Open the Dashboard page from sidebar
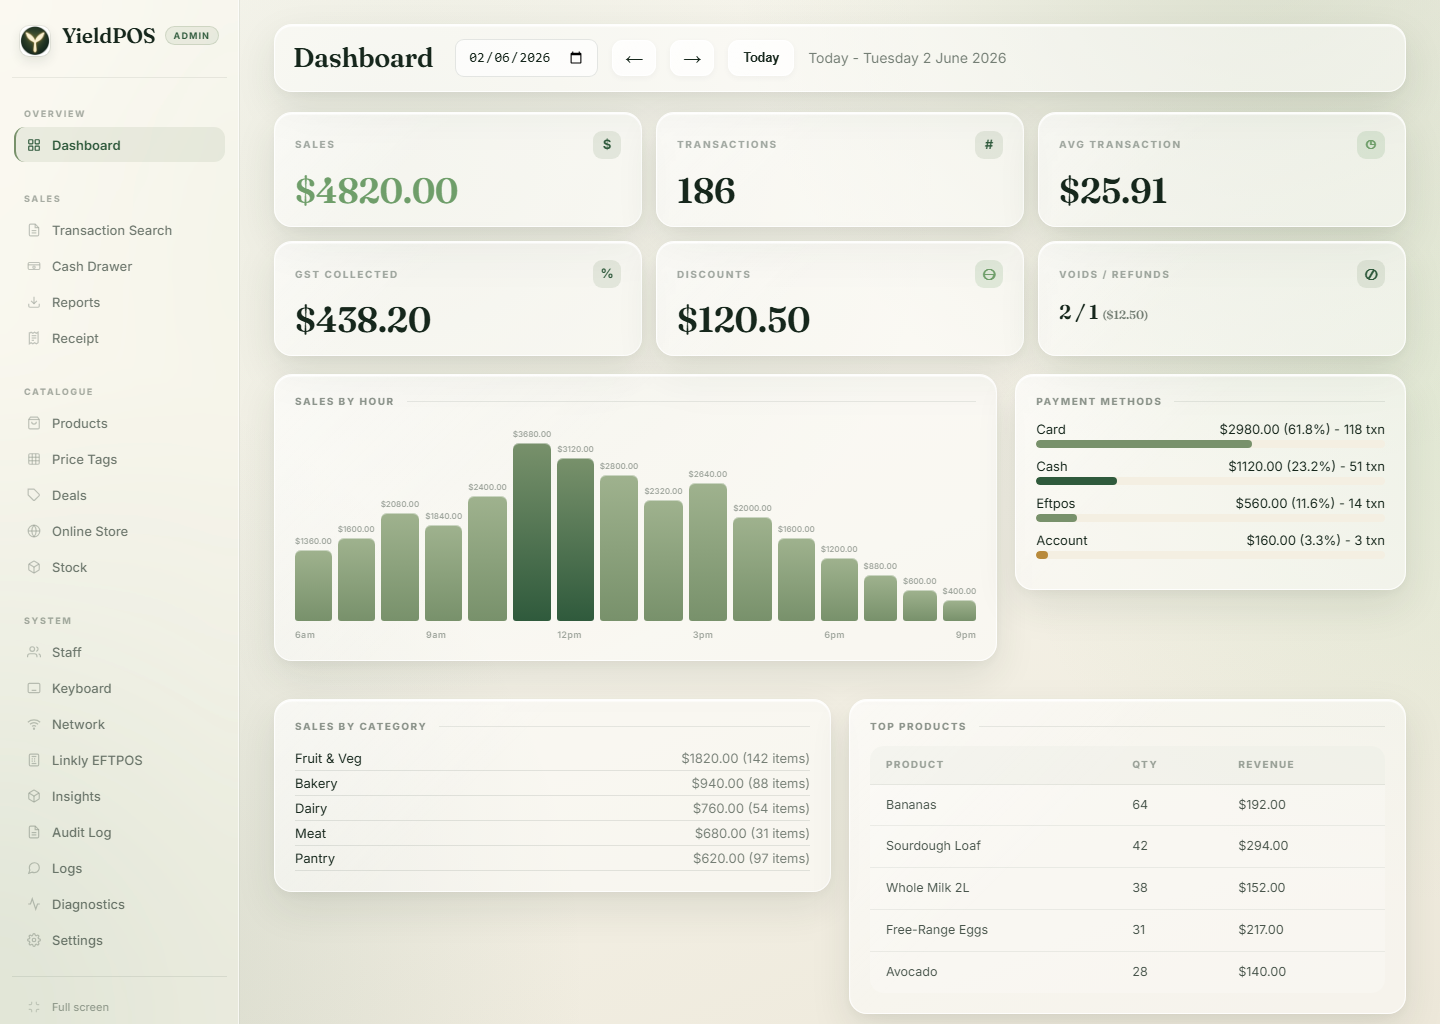The height and width of the screenshot is (1024, 1440). (119, 145)
